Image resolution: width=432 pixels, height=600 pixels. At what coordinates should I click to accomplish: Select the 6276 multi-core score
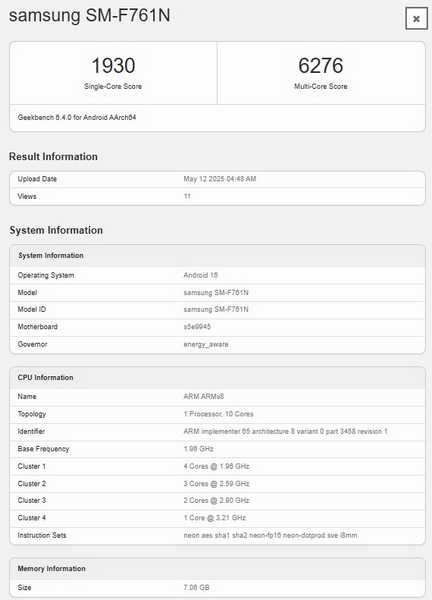[x=321, y=65]
